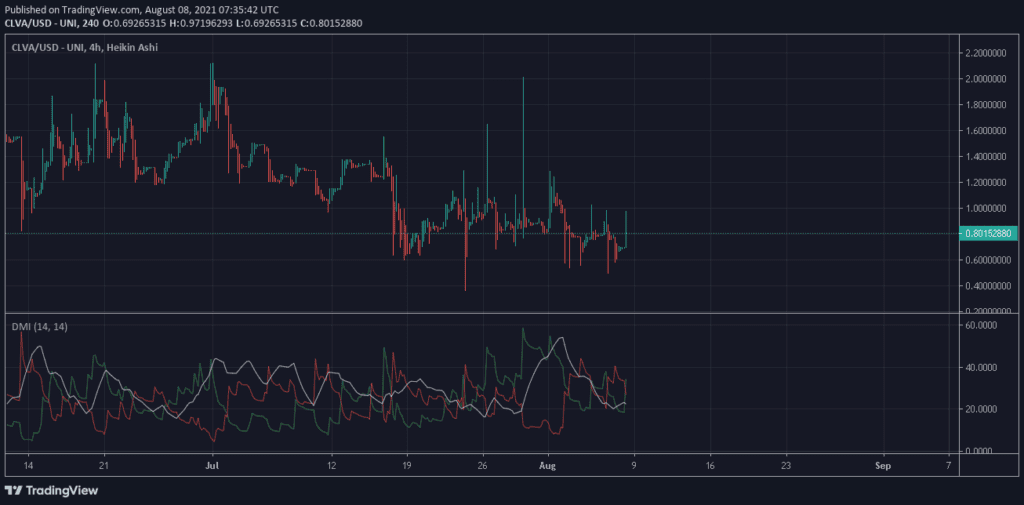Click the 23 date label on time axis

pos(784,465)
